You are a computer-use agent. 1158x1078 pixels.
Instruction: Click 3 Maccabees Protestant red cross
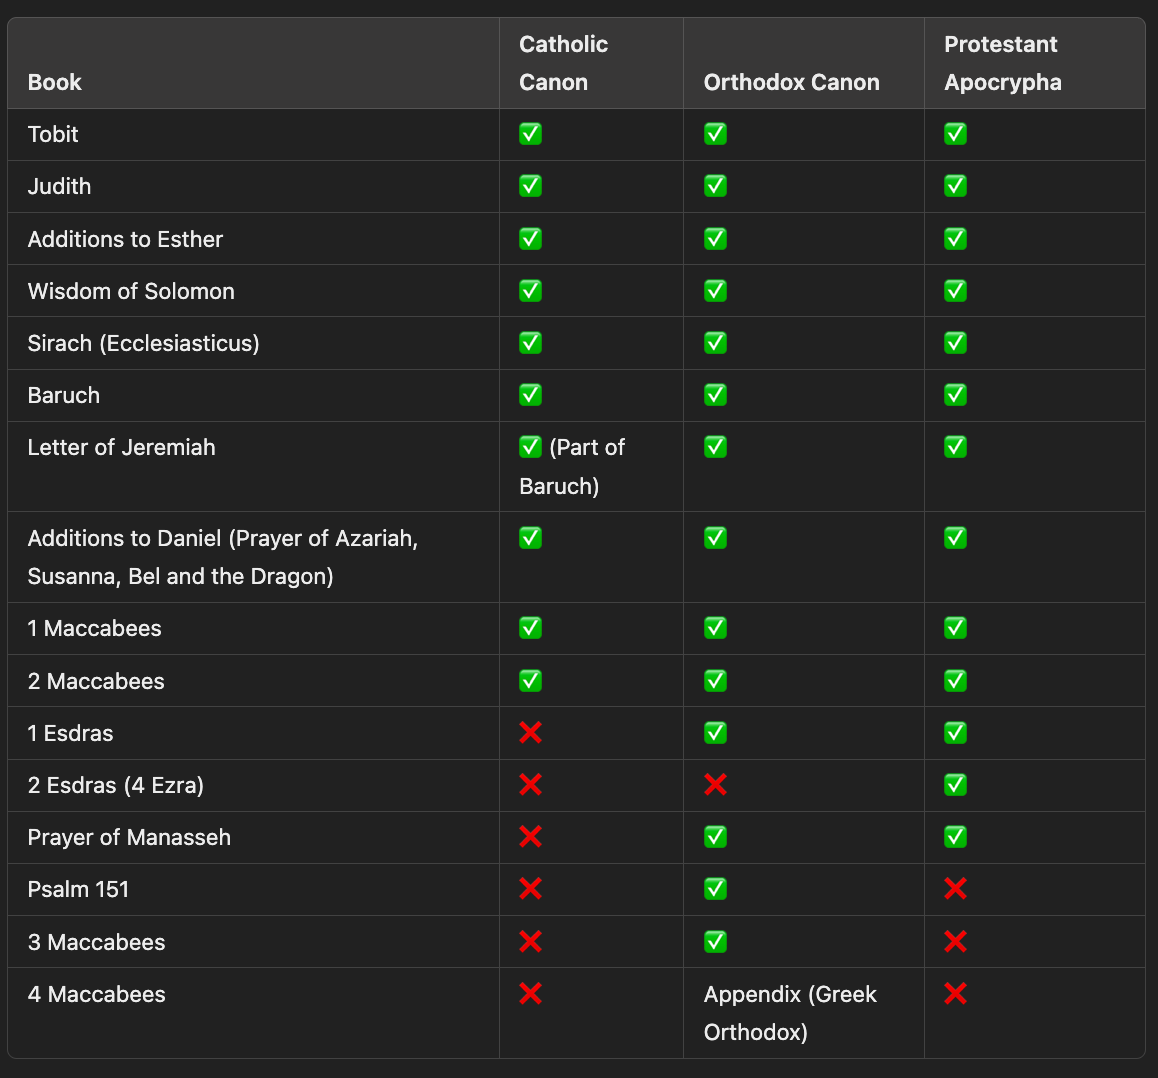pos(955,941)
